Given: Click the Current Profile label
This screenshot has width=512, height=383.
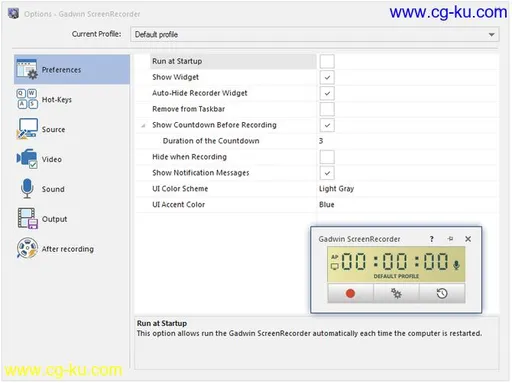Looking at the screenshot, I should [x=97, y=34].
